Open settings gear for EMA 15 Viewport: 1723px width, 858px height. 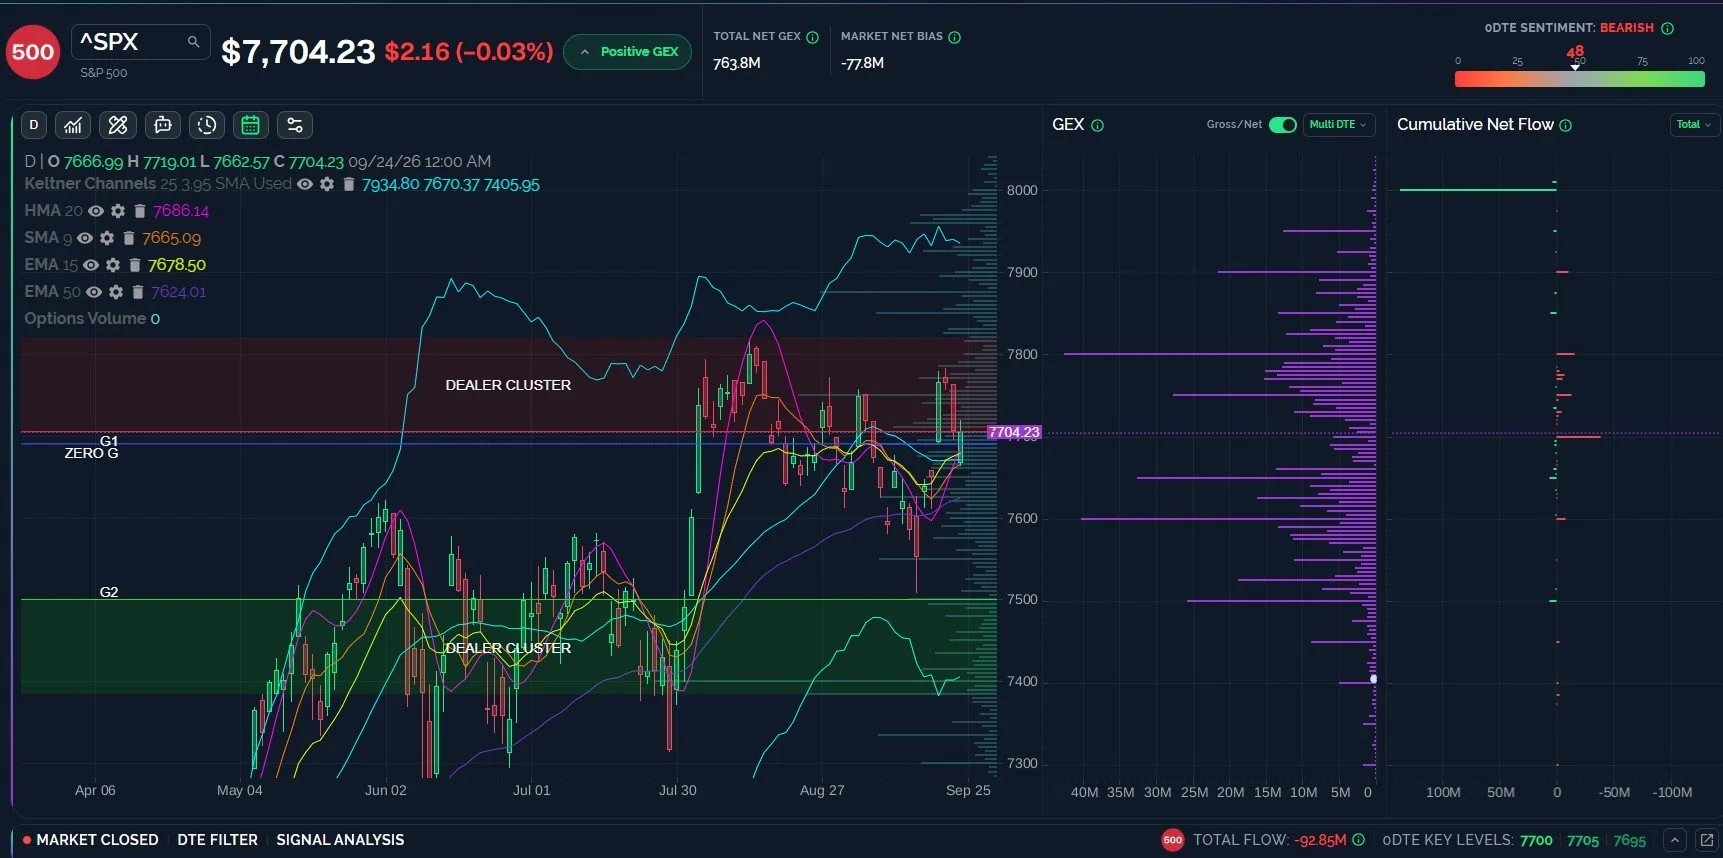click(x=113, y=265)
